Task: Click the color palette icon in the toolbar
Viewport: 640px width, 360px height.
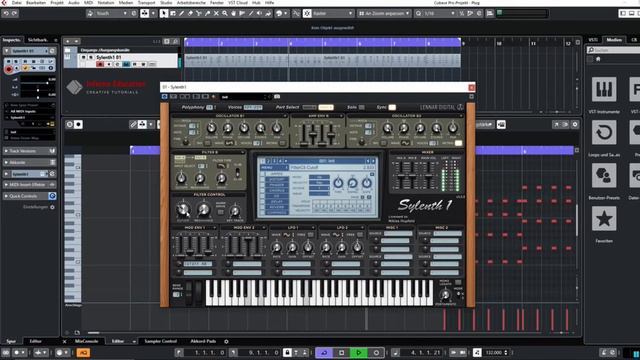Action: pyautogui.click(x=279, y=13)
